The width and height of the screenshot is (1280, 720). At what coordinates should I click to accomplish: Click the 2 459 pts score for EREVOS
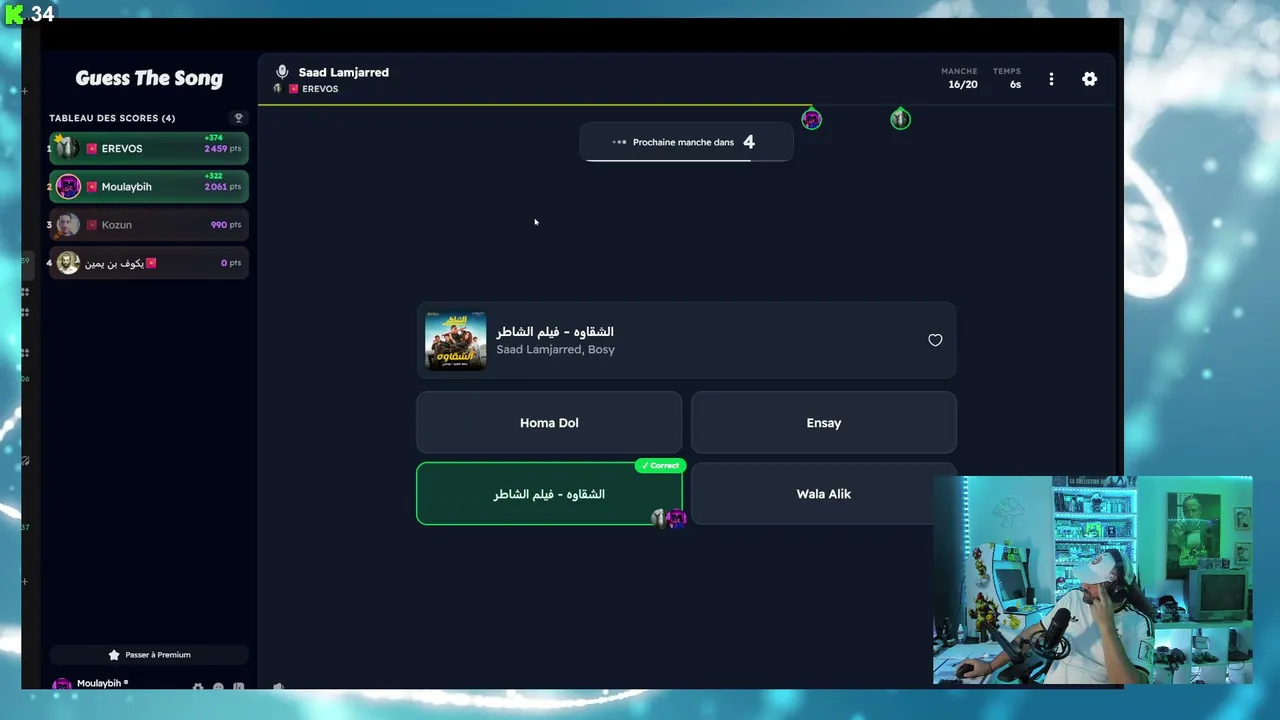pyautogui.click(x=223, y=149)
